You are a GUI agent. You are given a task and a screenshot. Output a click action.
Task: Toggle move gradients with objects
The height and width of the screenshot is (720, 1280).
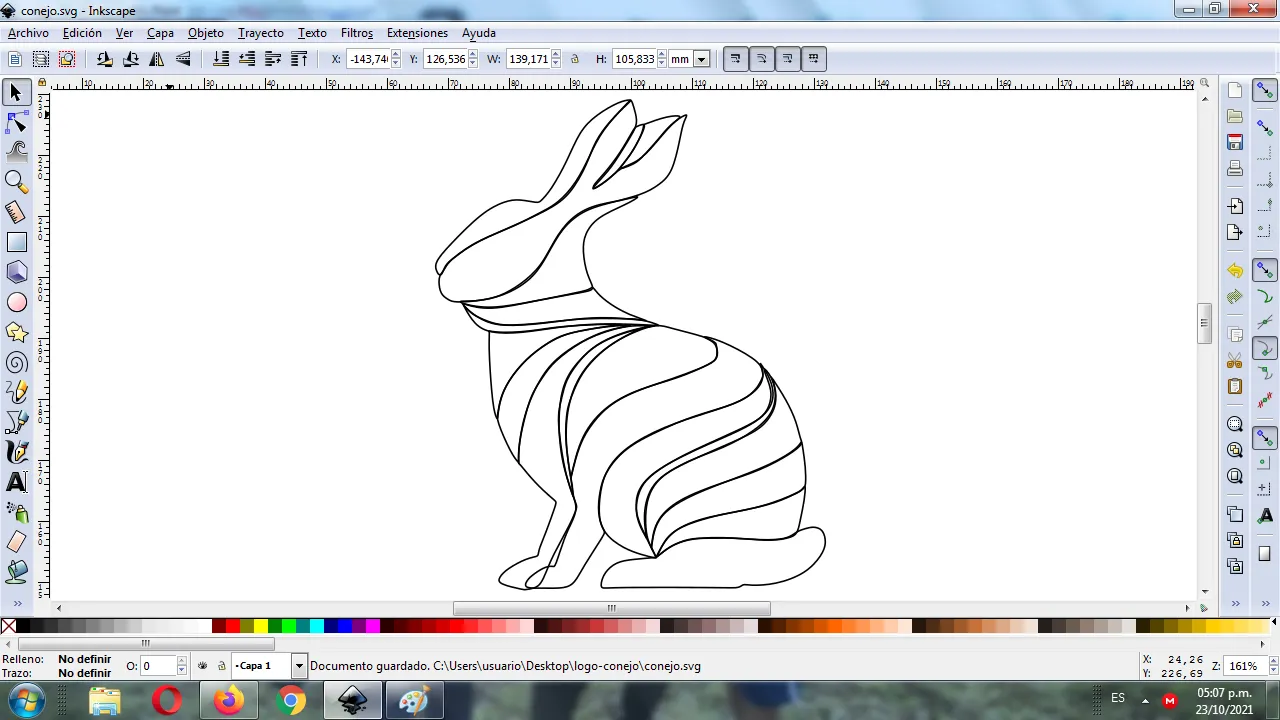click(x=787, y=59)
